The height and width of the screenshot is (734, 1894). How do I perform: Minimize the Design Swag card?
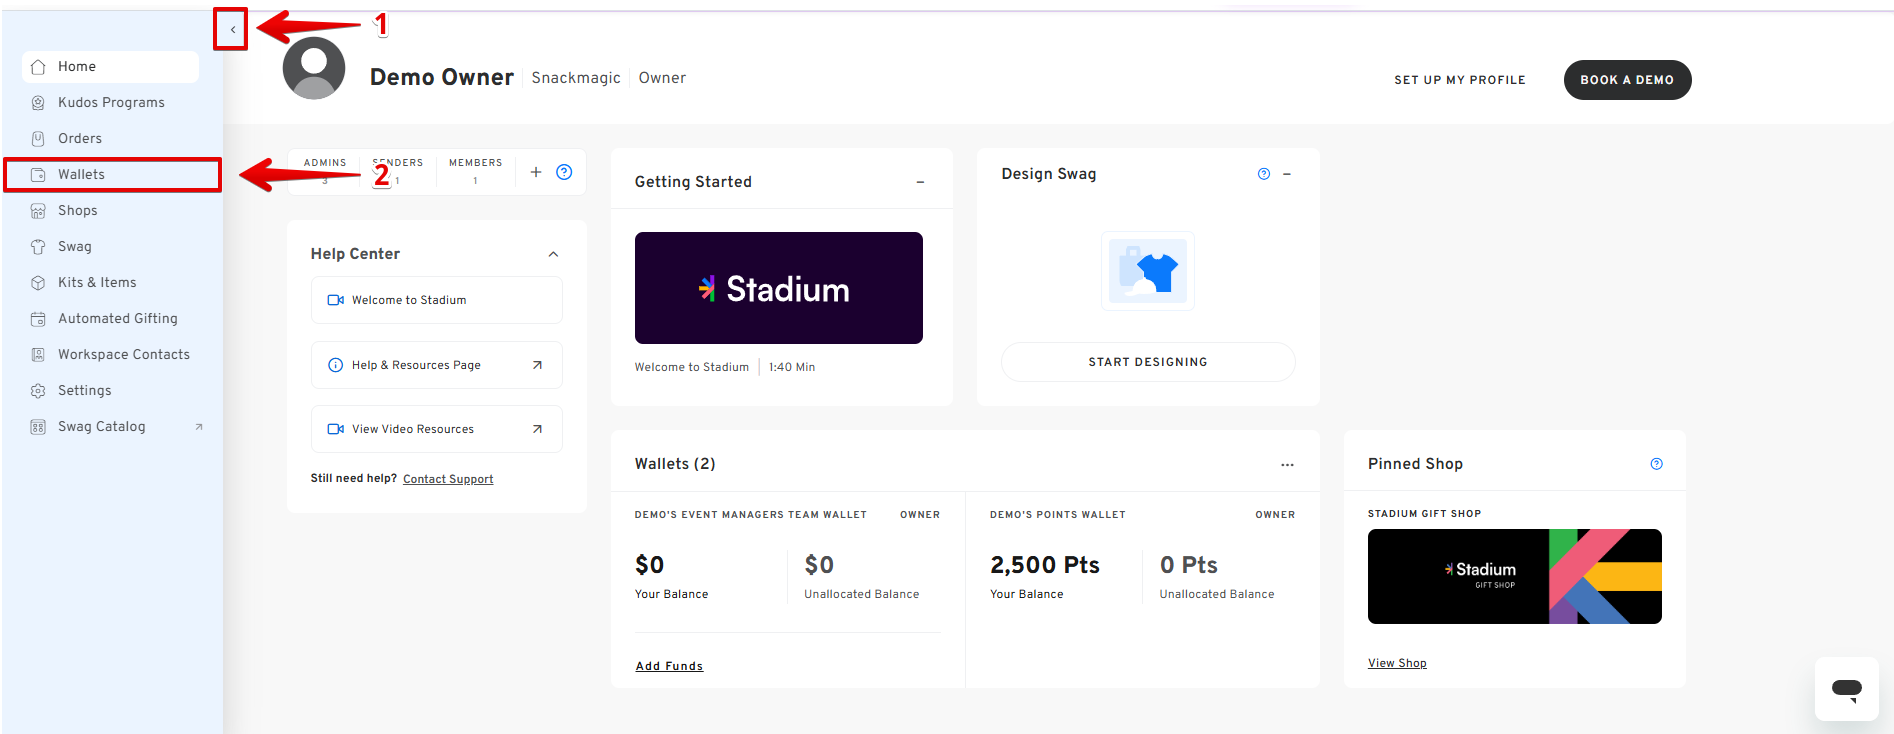pos(1287,174)
